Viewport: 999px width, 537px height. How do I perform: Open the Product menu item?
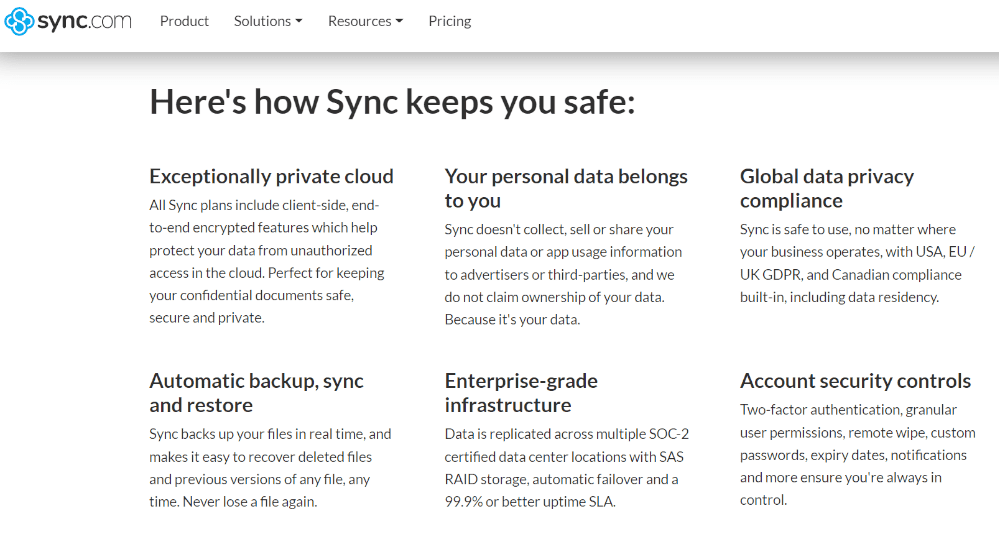[184, 21]
